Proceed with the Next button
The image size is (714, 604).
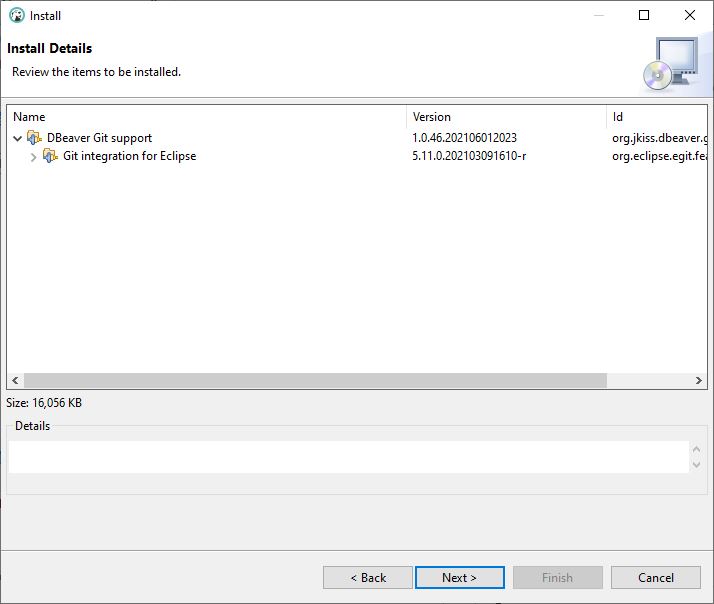460,578
